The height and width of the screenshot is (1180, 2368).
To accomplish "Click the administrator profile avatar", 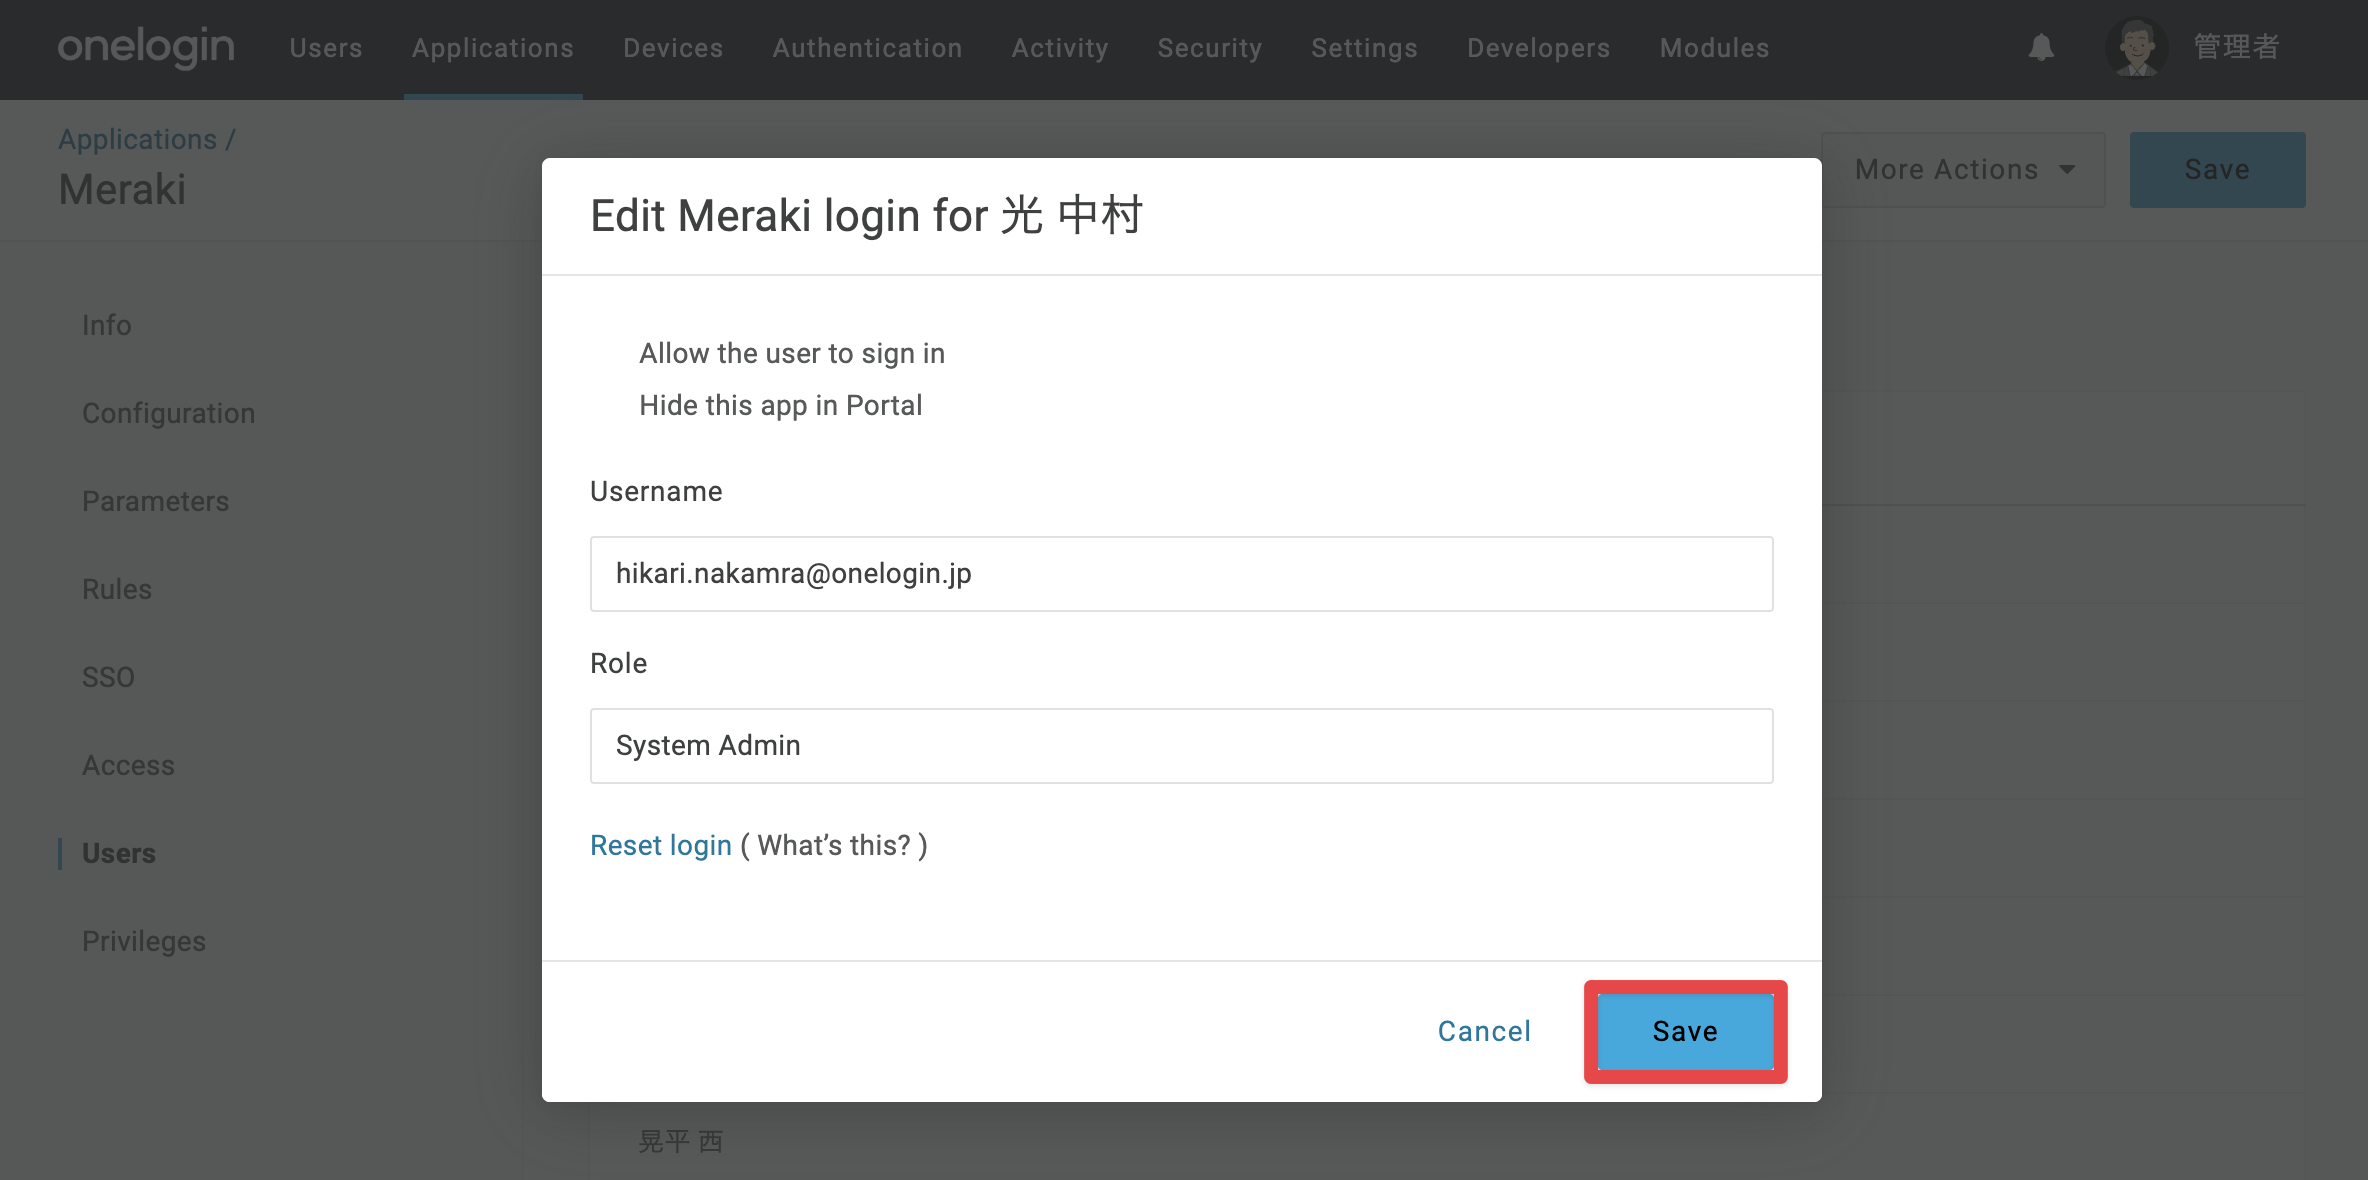I will (x=2136, y=47).
